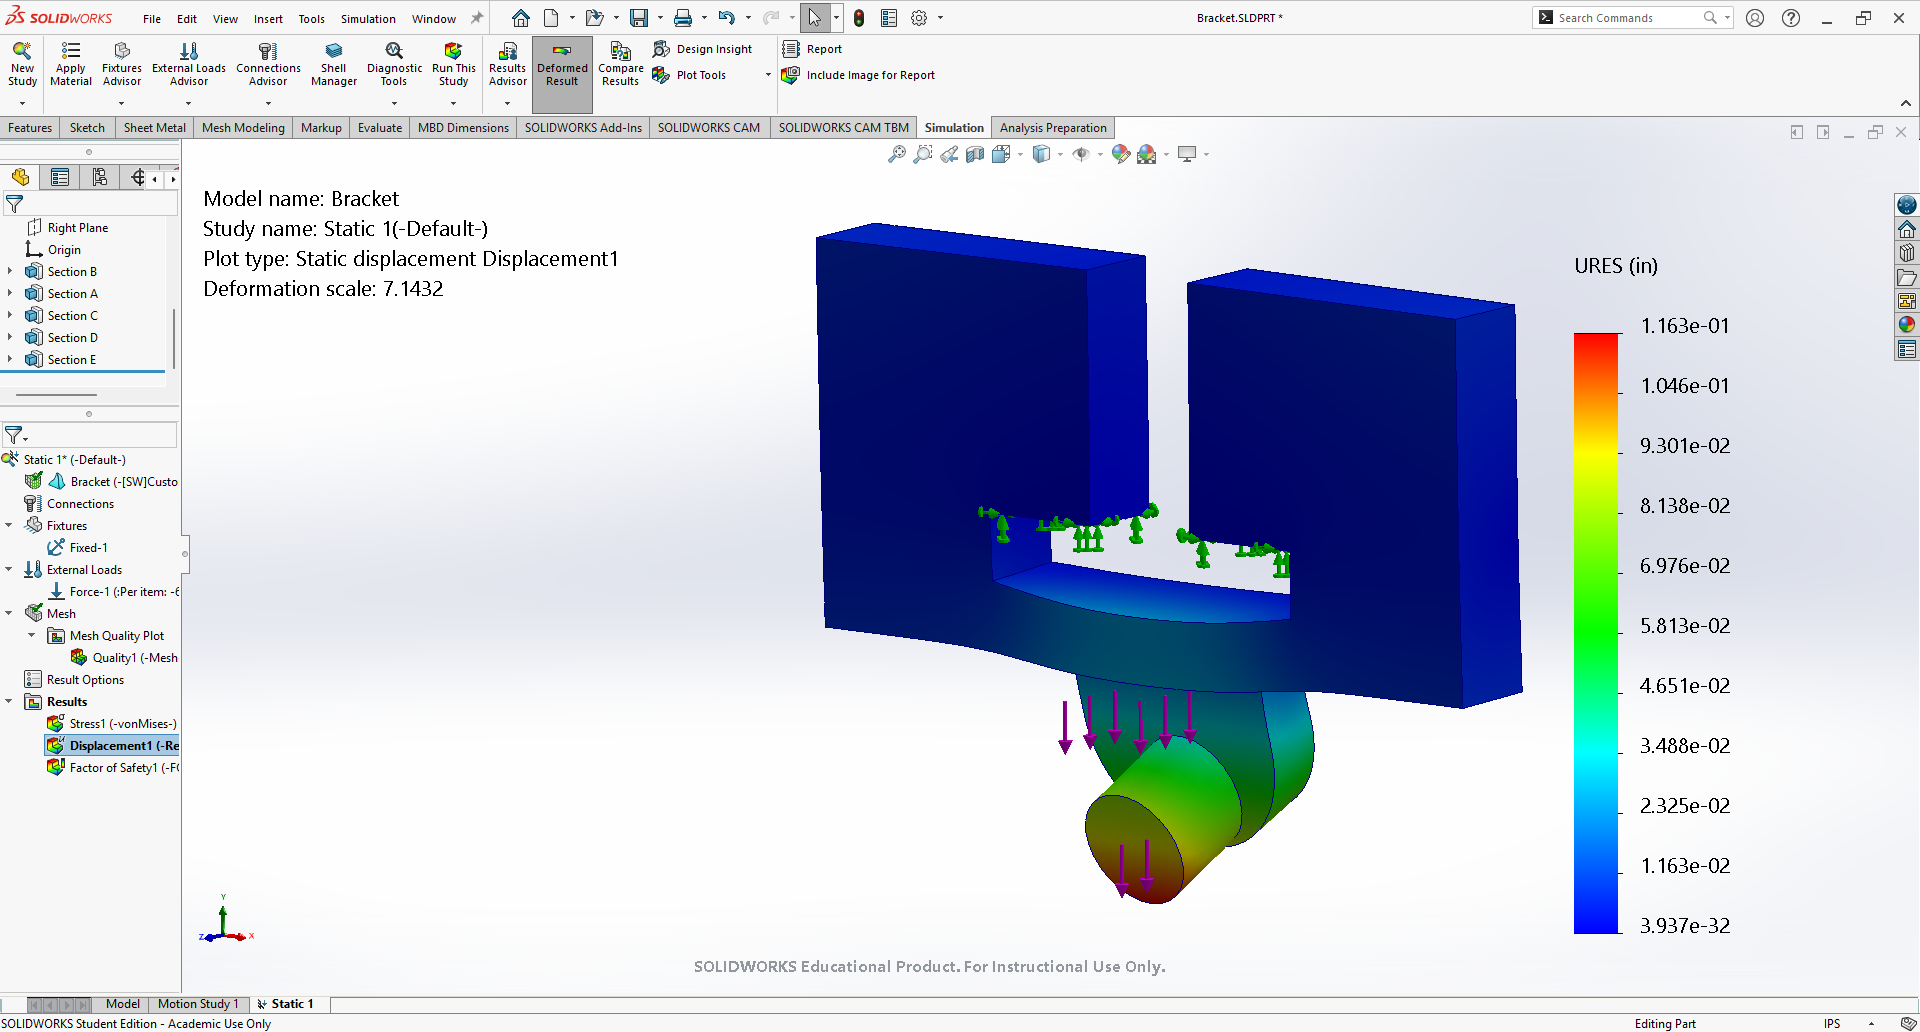This screenshot has width=1920, height=1032.
Task: Click the Undo icon
Action: point(727,18)
